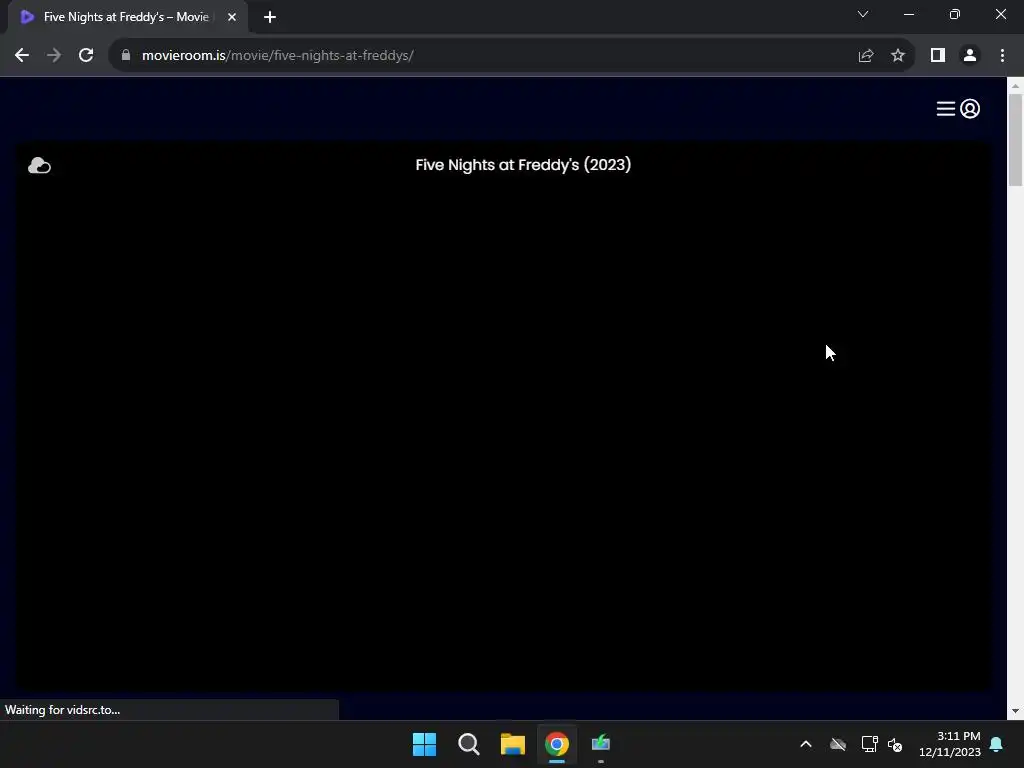This screenshot has width=1024, height=768.
Task: Close the Five Nights at Freddy's tab
Action: 232,17
